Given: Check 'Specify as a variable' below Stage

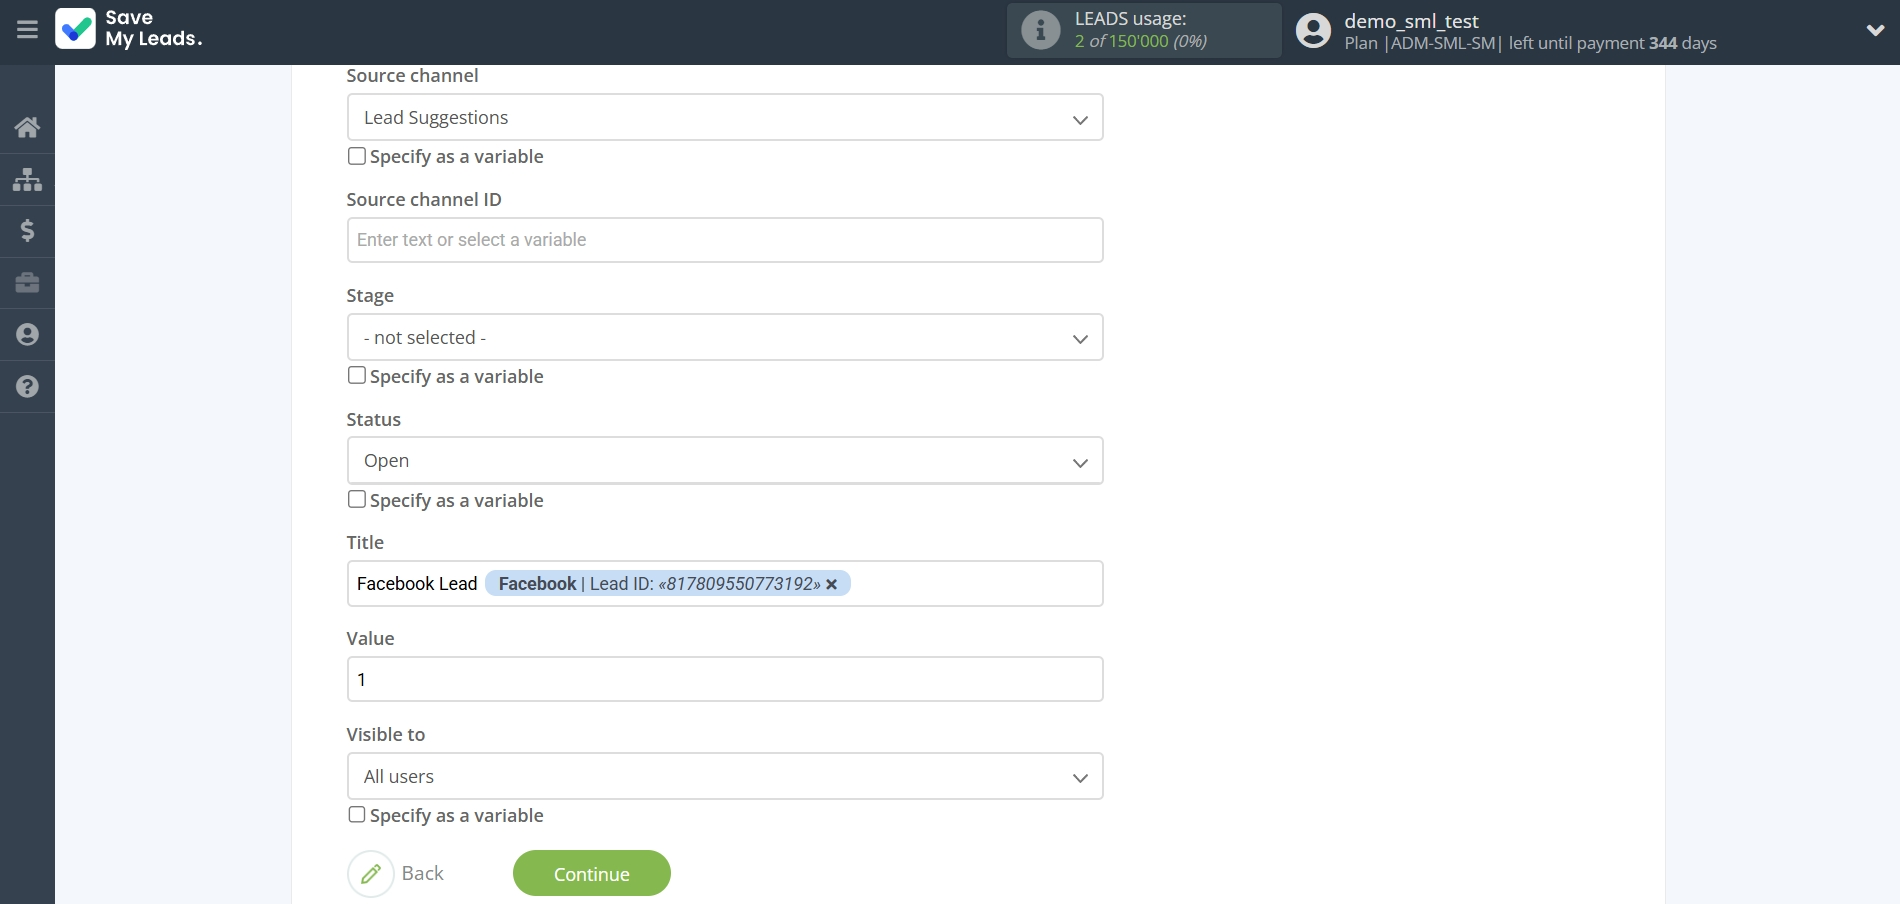Looking at the screenshot, I should coord(356,375).
